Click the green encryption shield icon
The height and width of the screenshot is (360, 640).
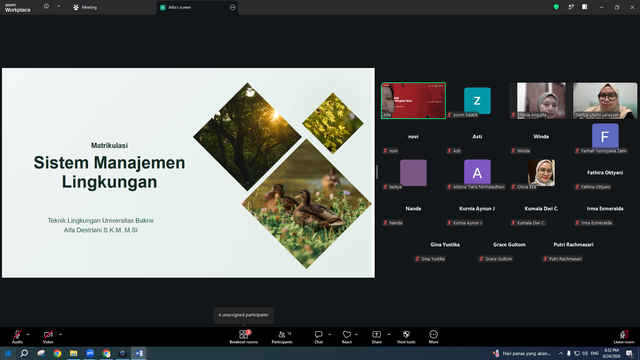pyautogui.click(x=556, y=7)
